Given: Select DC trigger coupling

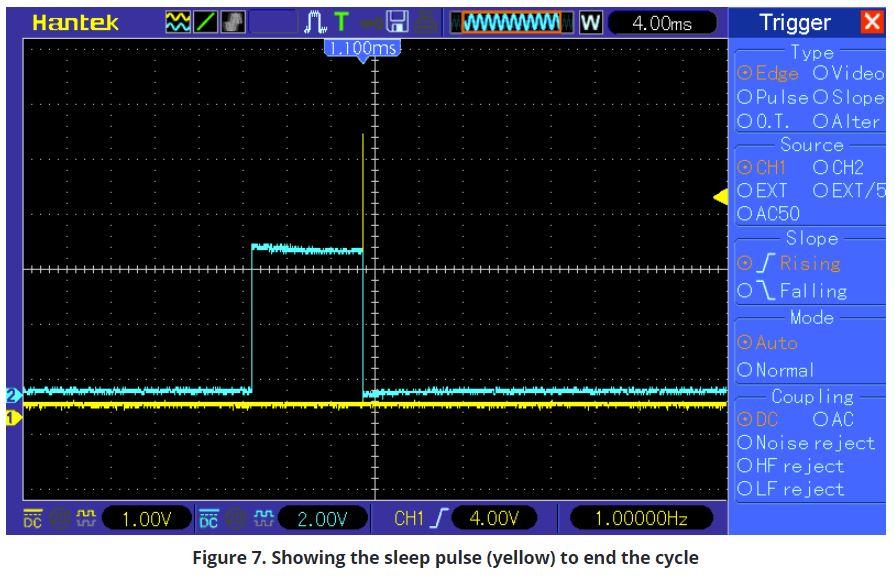Looking at the screenshot, I should (758, 419).
